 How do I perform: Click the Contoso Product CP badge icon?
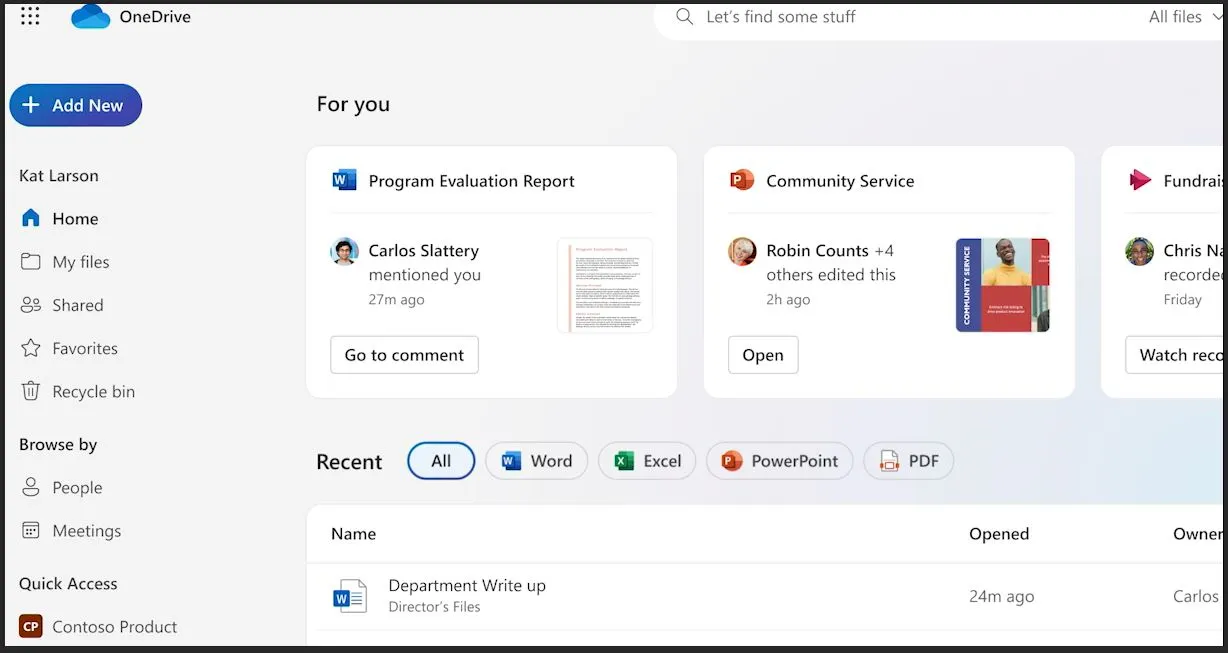pos(31,627)
